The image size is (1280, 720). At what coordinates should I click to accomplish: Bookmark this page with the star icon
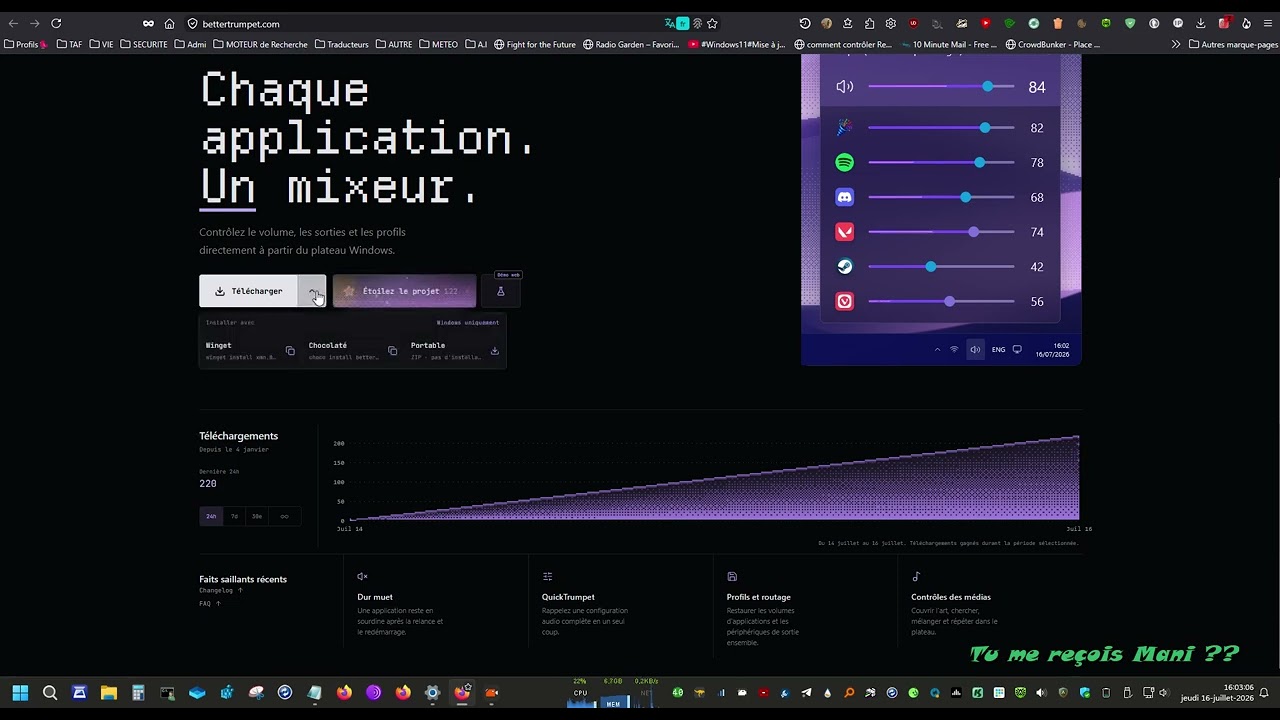[712, 23]
